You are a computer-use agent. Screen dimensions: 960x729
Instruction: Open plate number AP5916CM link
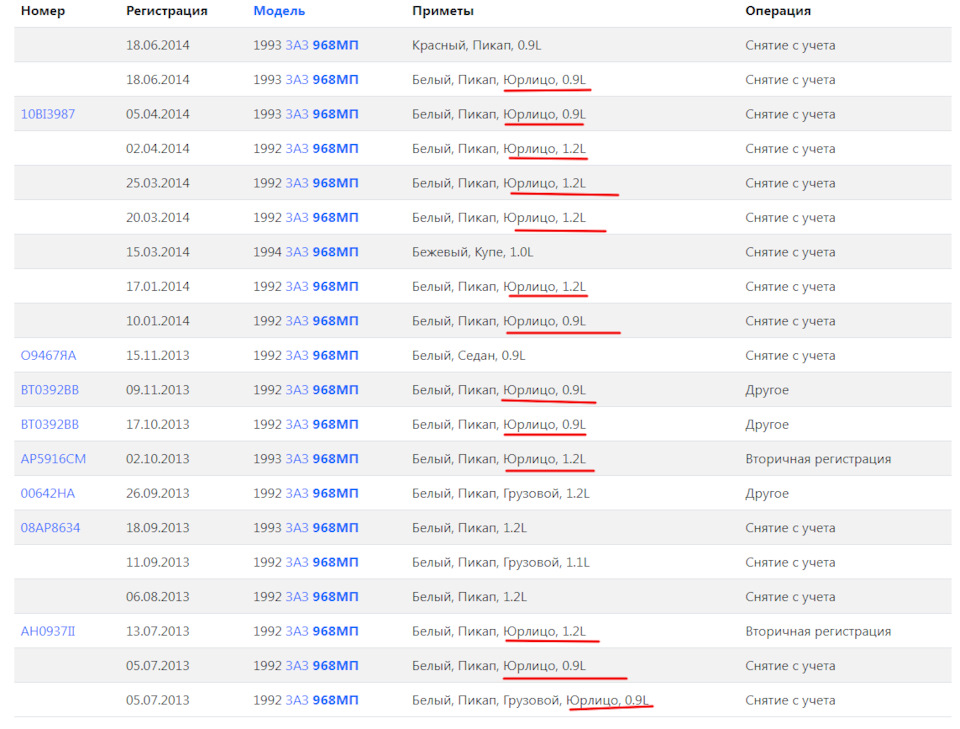point(53,459)
